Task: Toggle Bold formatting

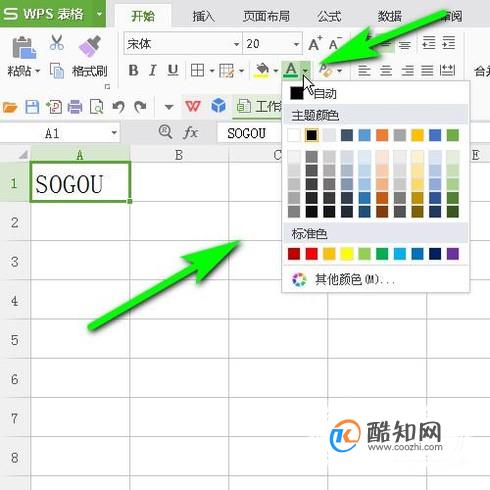Action: 133,70
